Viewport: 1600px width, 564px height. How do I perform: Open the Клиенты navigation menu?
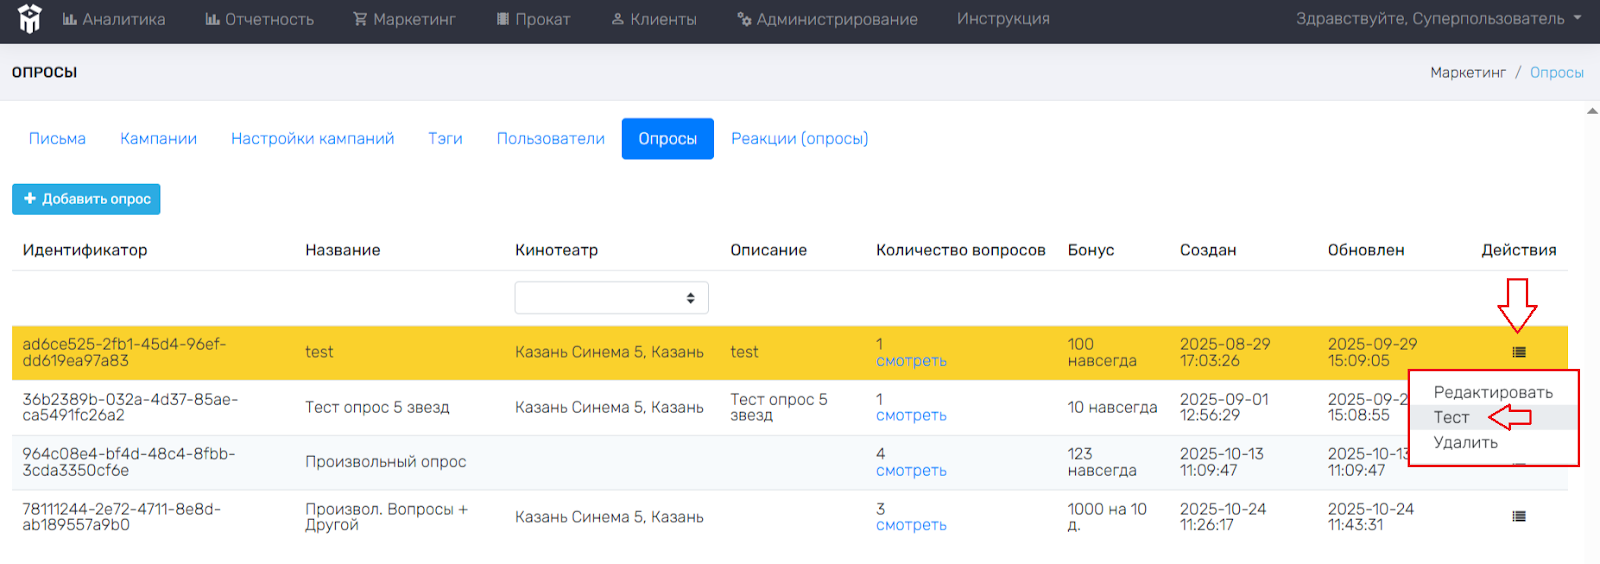653,19
